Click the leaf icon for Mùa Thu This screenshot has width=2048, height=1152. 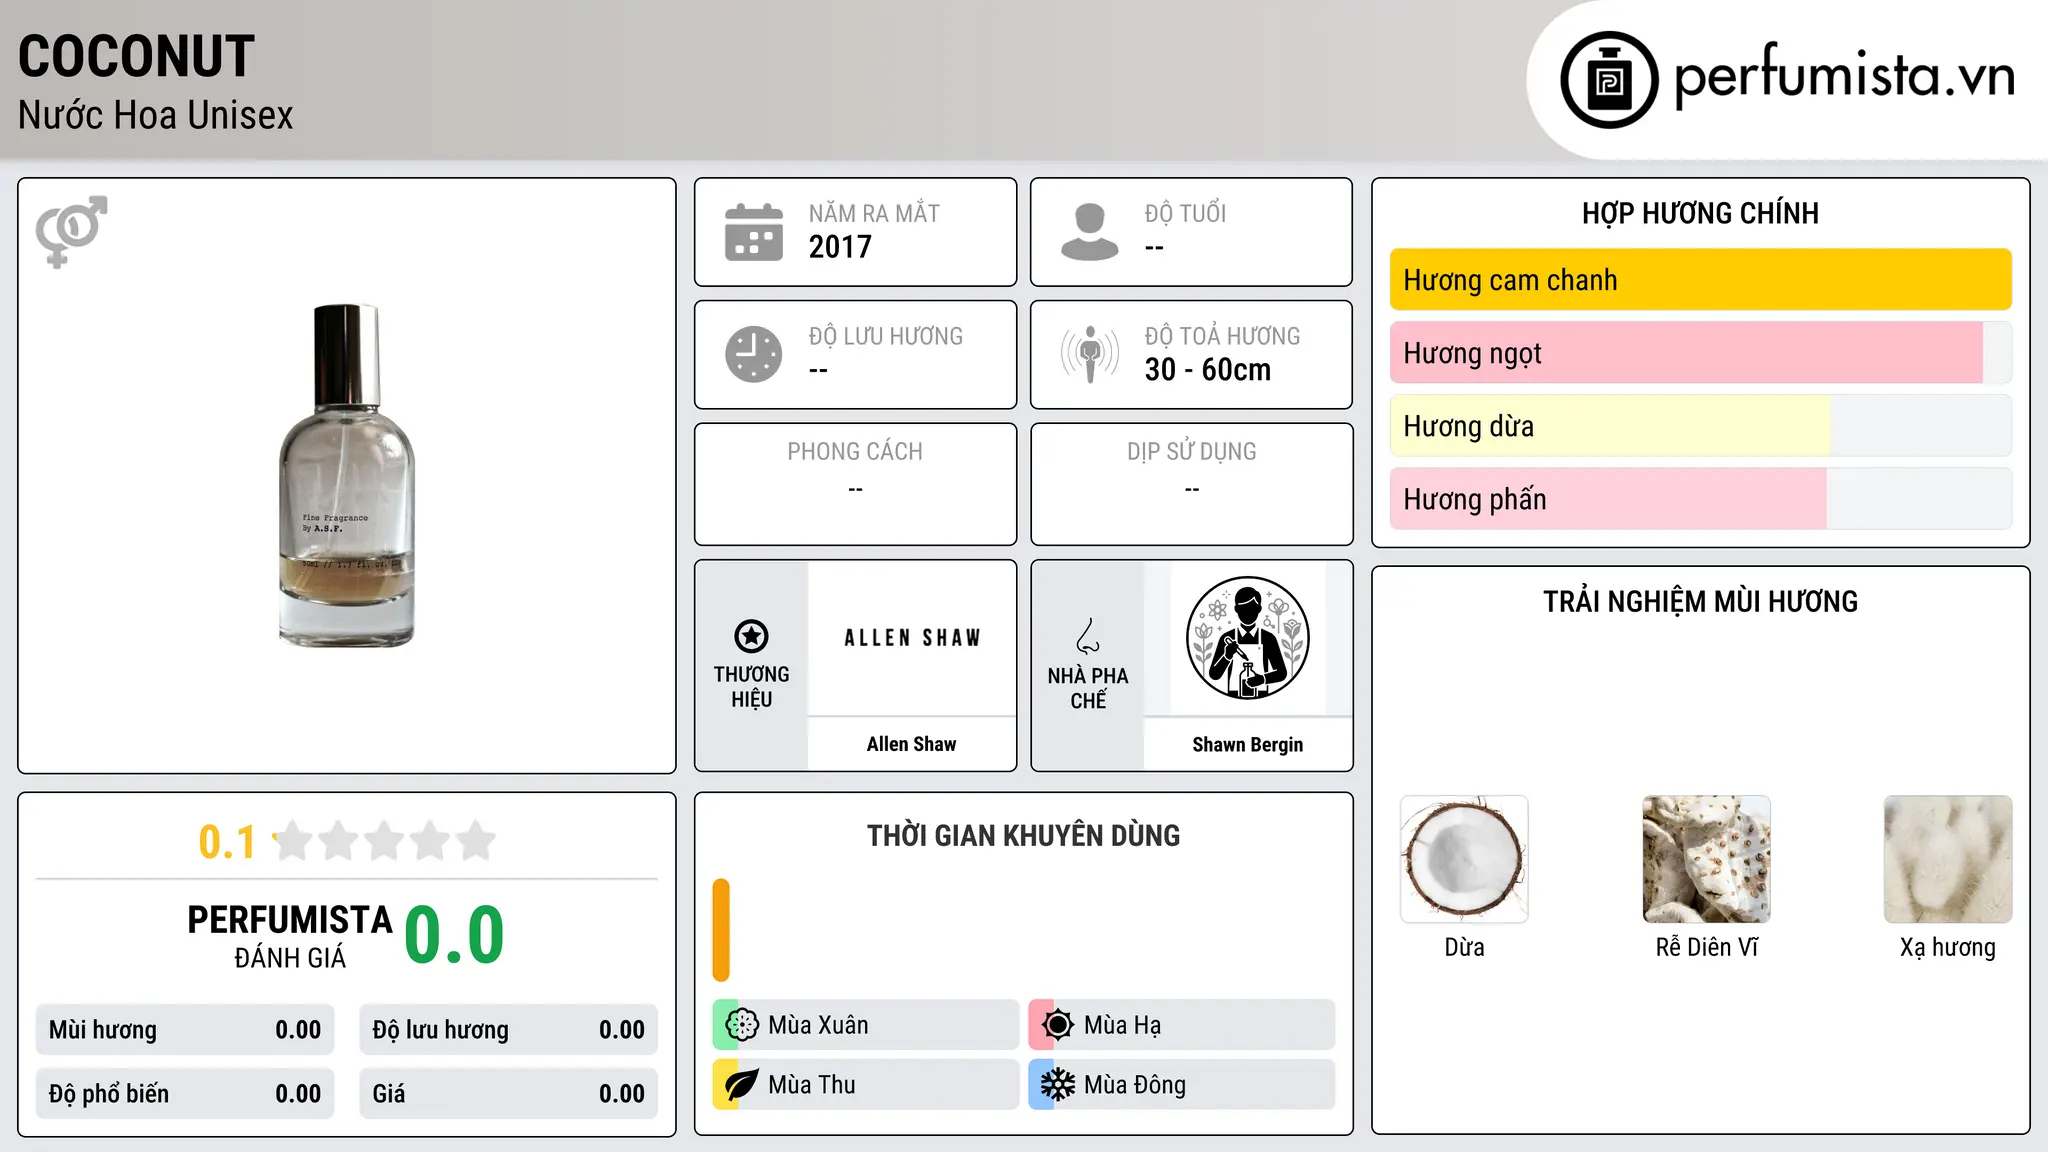click(742, 1085)
